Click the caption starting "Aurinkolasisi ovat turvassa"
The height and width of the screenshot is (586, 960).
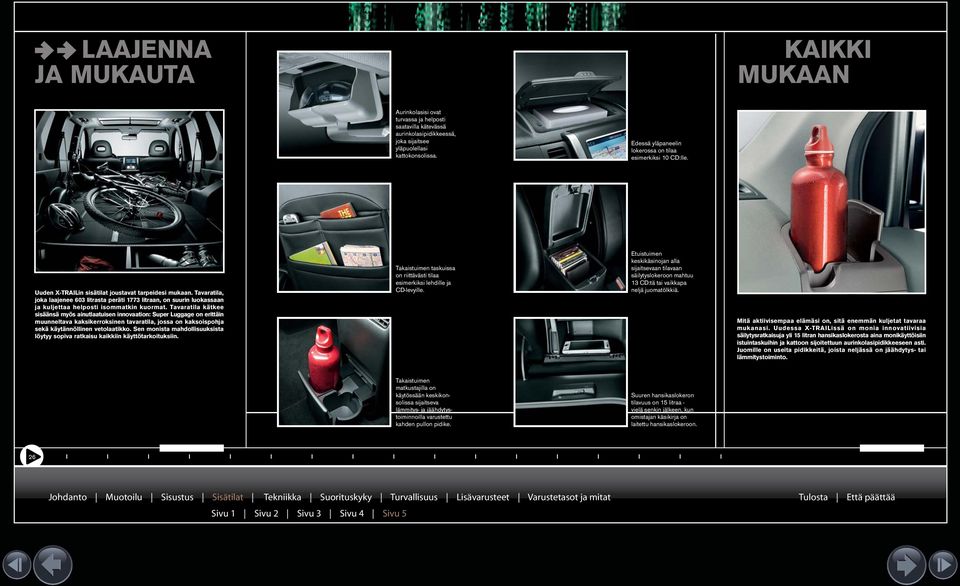(x=426, y=134)
